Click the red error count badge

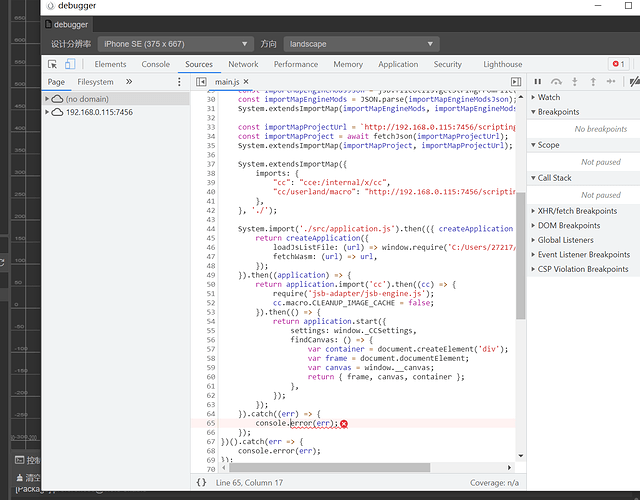(618, 64)
